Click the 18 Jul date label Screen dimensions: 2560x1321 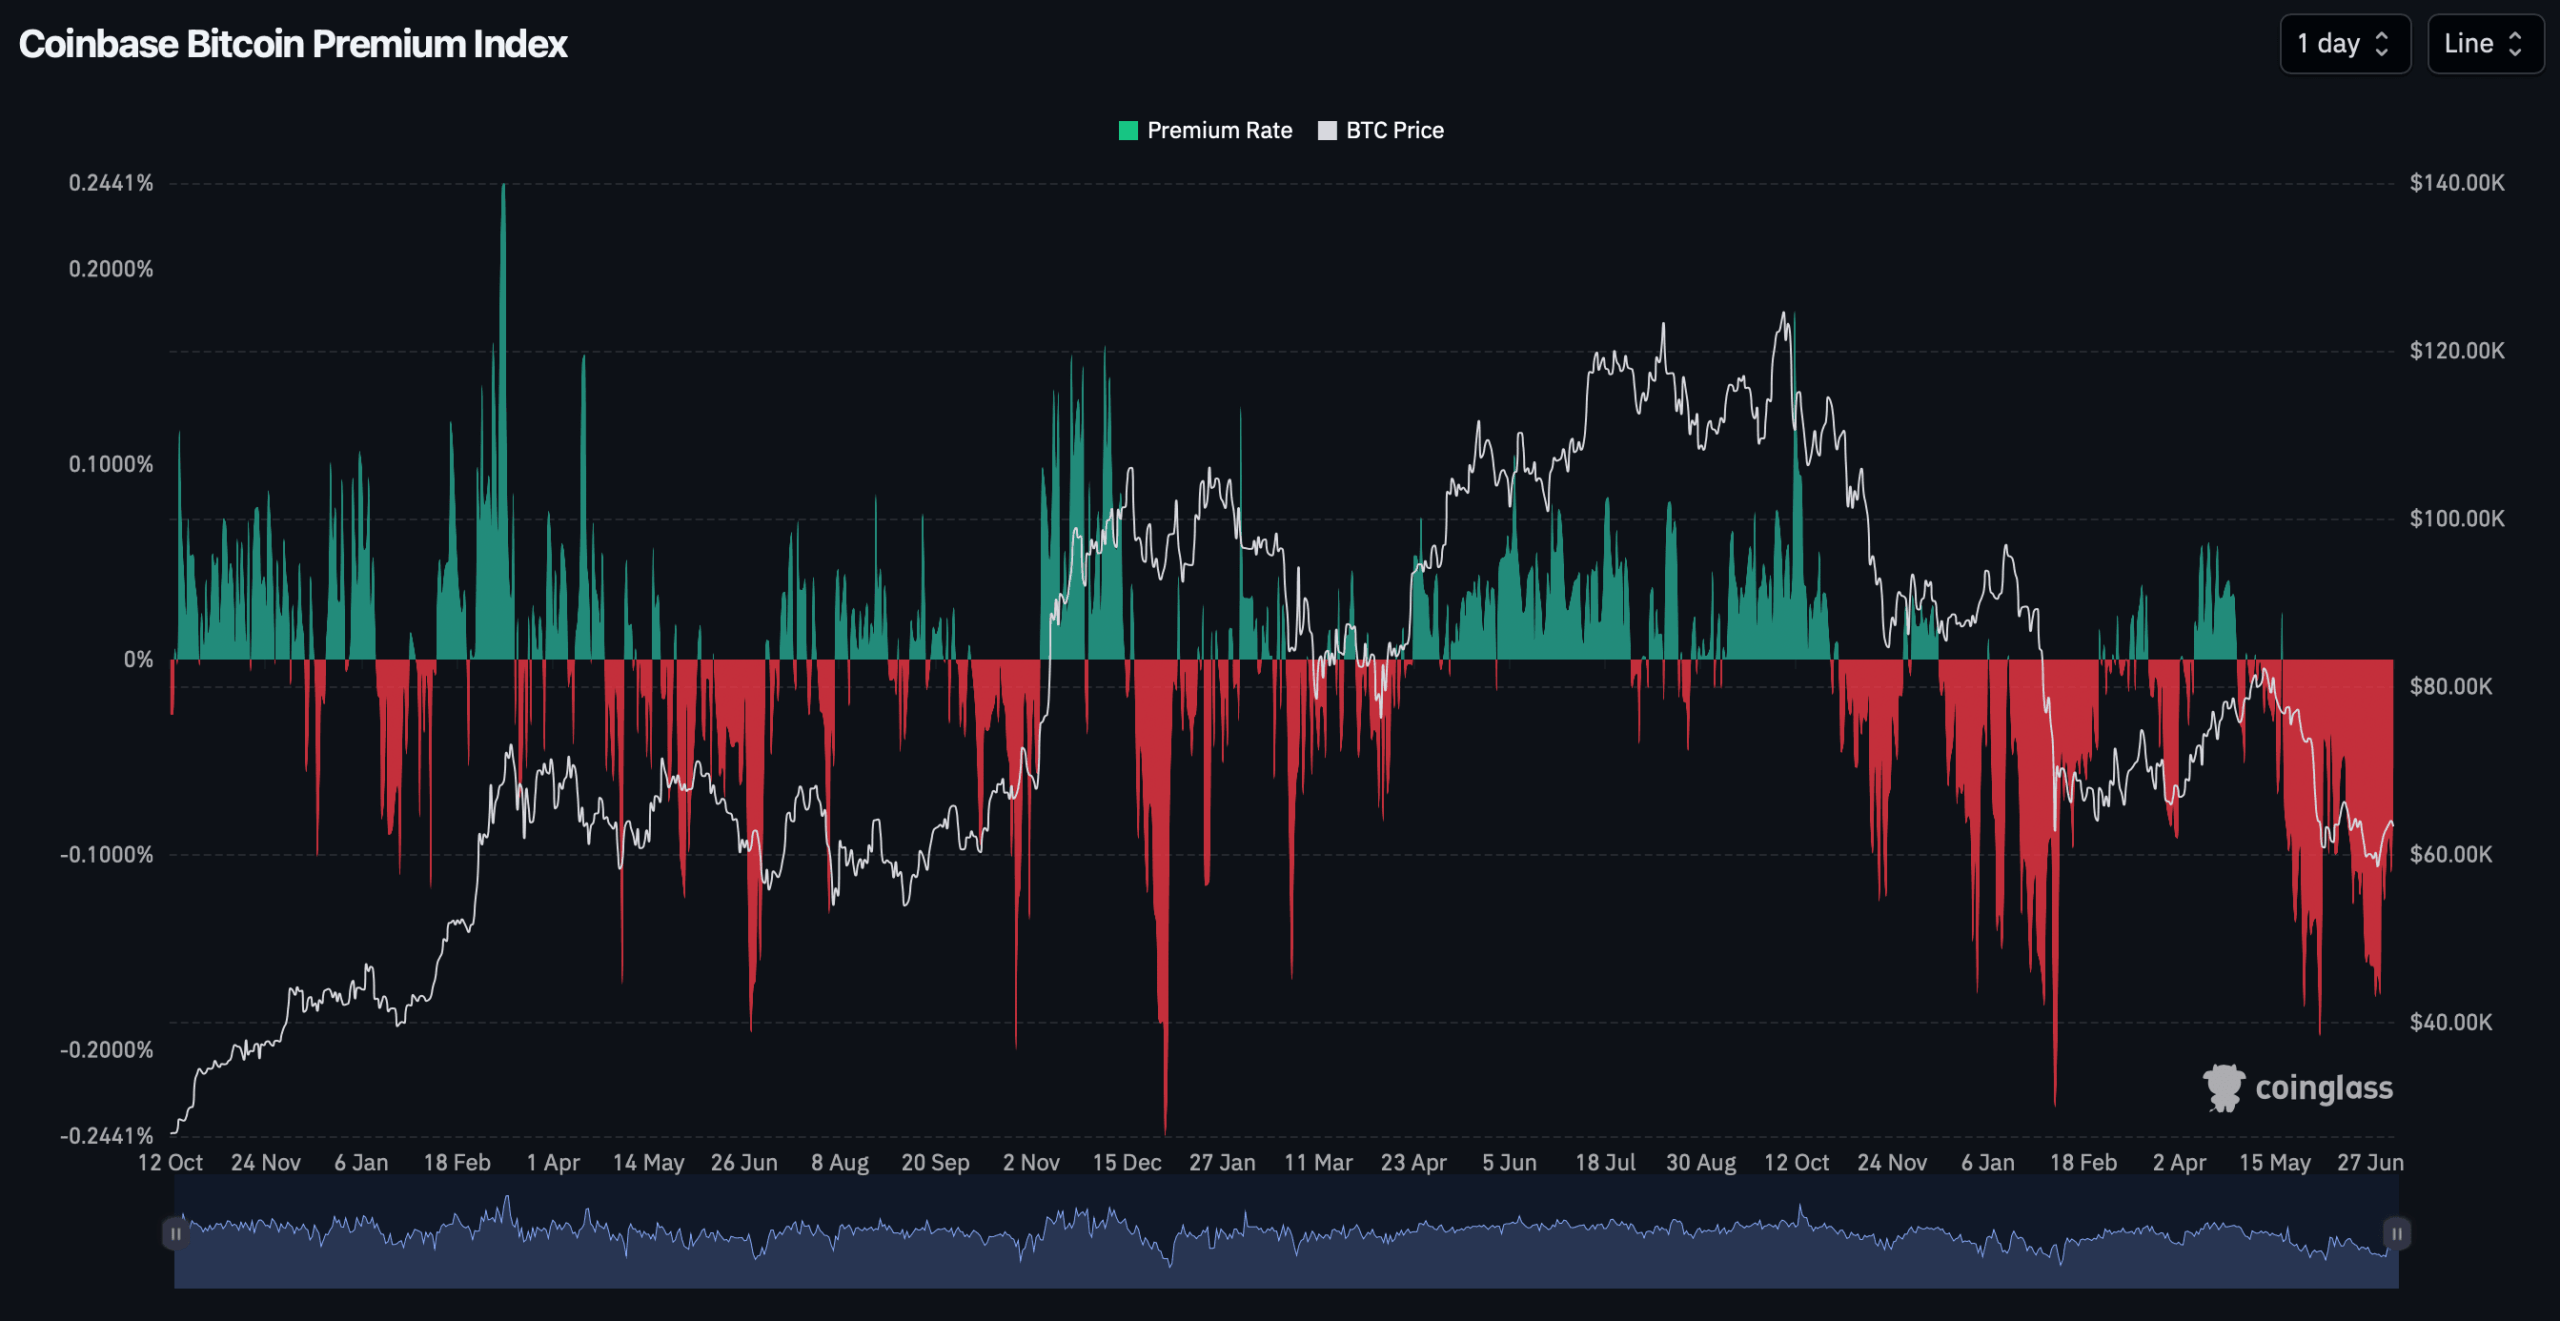point(1605,1162)
